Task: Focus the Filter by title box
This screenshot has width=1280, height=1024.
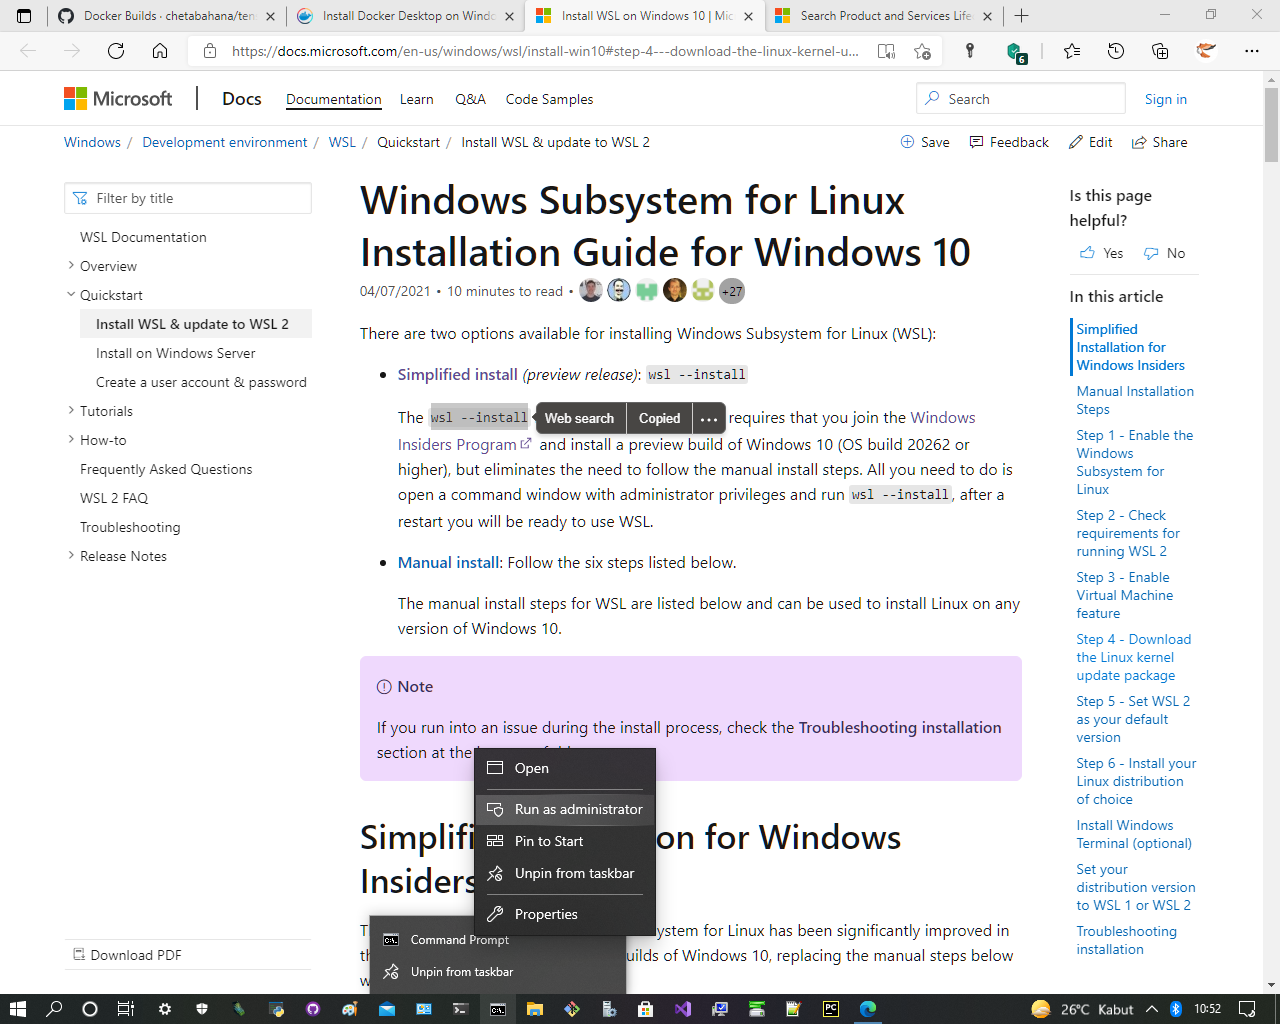Action: tap(188, 198)
